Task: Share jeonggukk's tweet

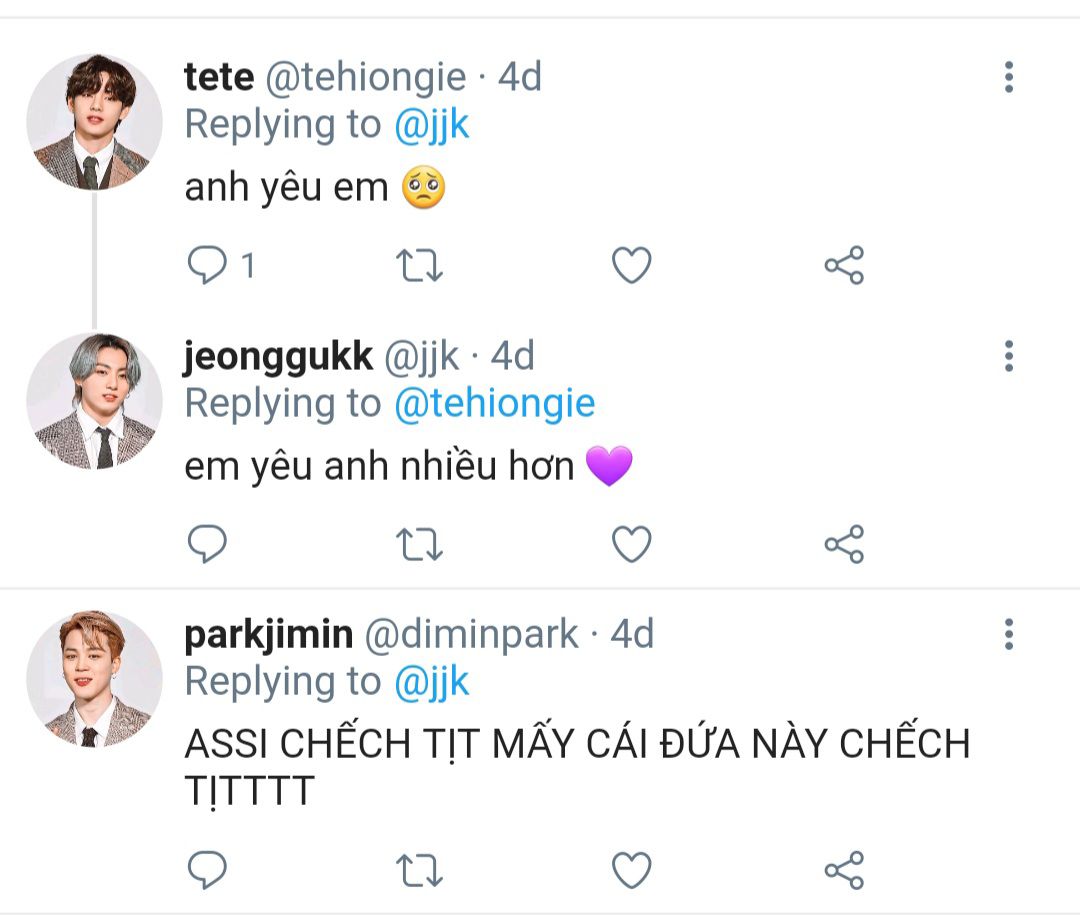Action: click(x=843, y=544)
